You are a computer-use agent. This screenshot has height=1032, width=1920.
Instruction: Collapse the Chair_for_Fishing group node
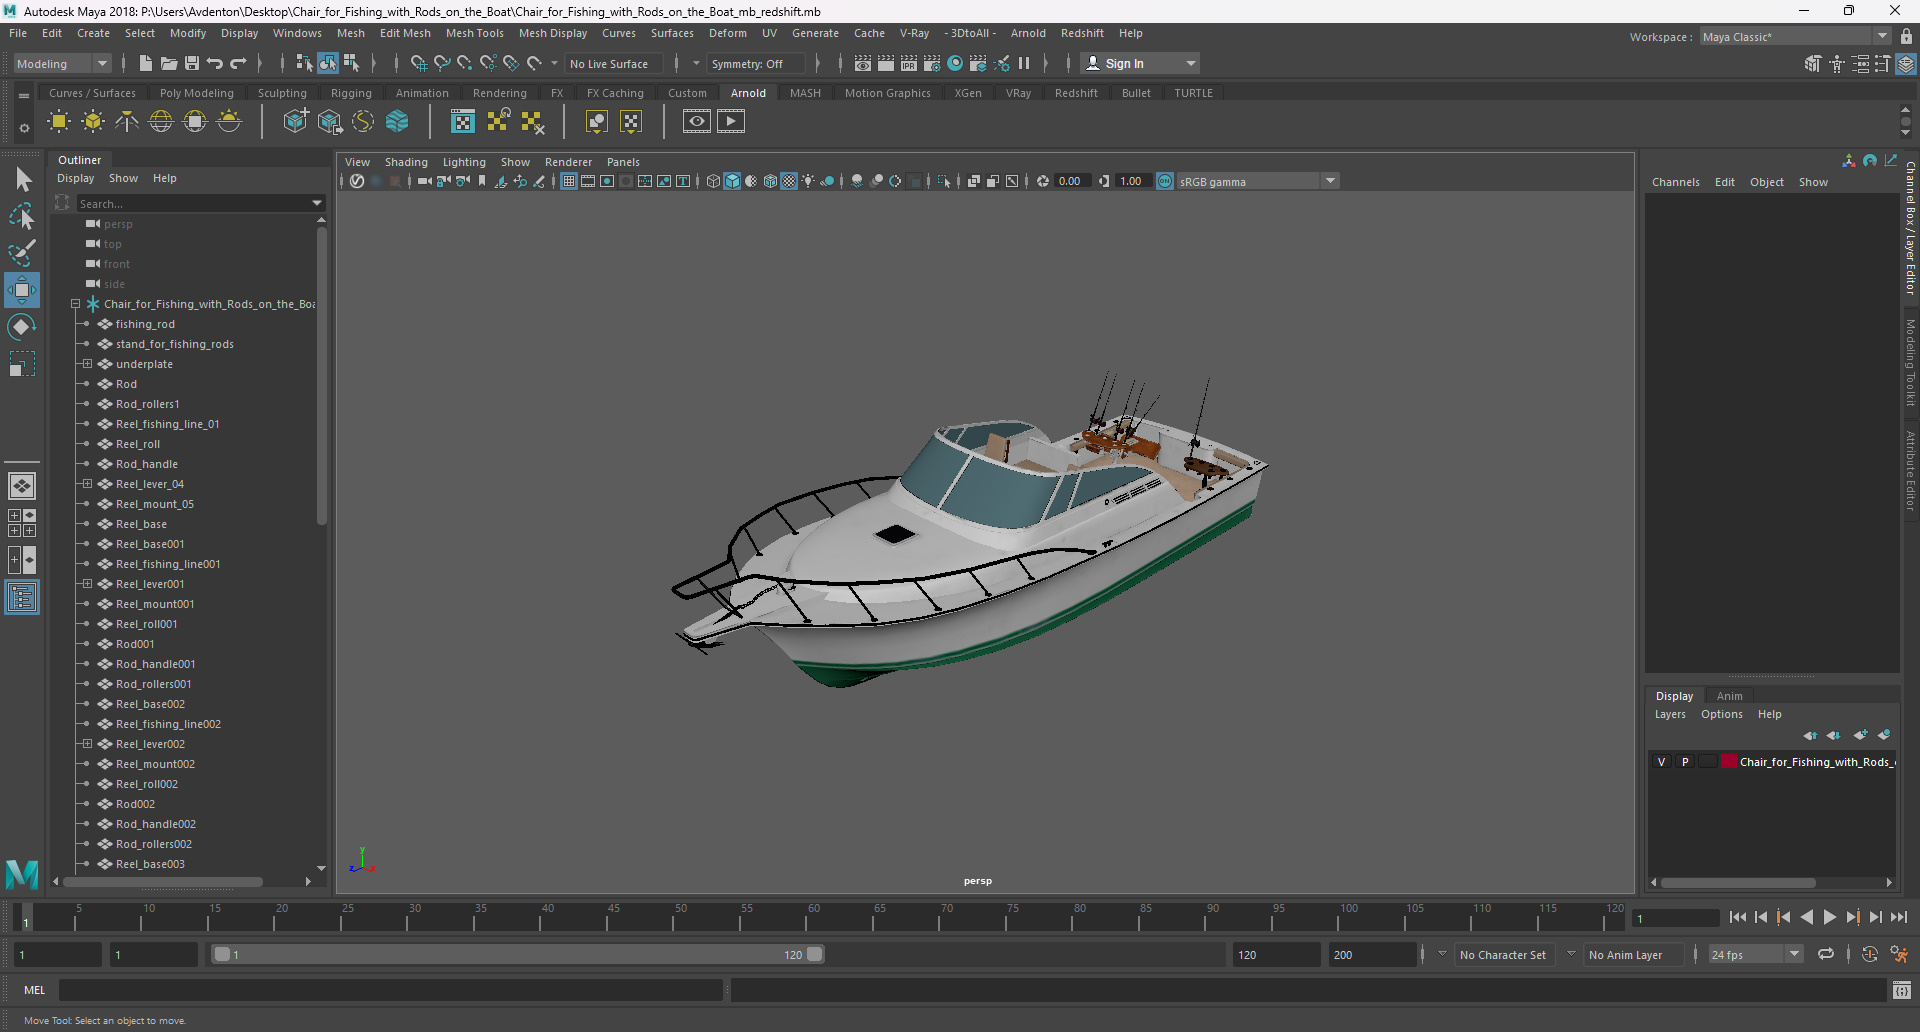pyautogui.click(x=75, y=304)
